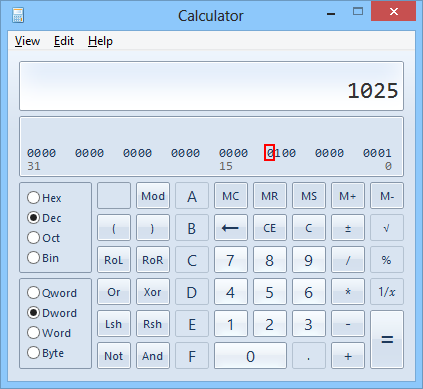This screenshot has height=389, width=423.
Task: Click the C clear button next to CE
Action: 309,228
